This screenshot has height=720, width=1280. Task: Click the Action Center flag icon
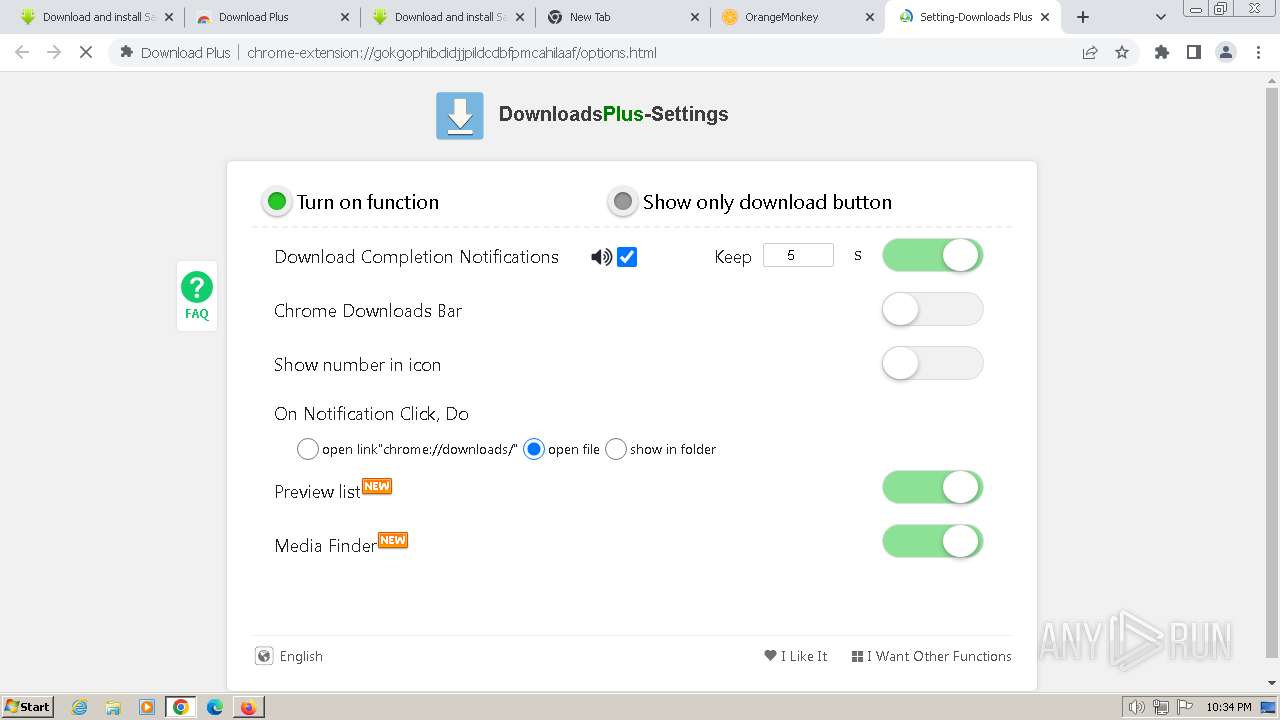[1185, 707]
